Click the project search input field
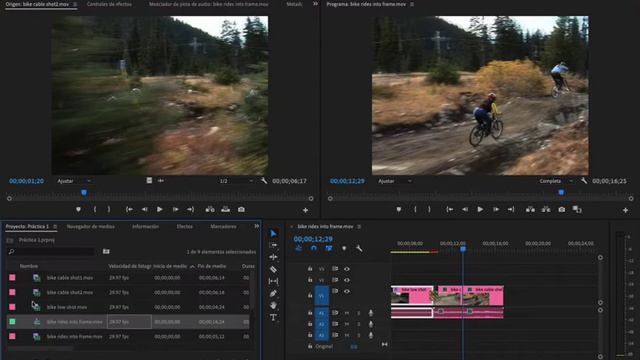The image size is (640, 360). pyautogui.click(x=51, y=252)
